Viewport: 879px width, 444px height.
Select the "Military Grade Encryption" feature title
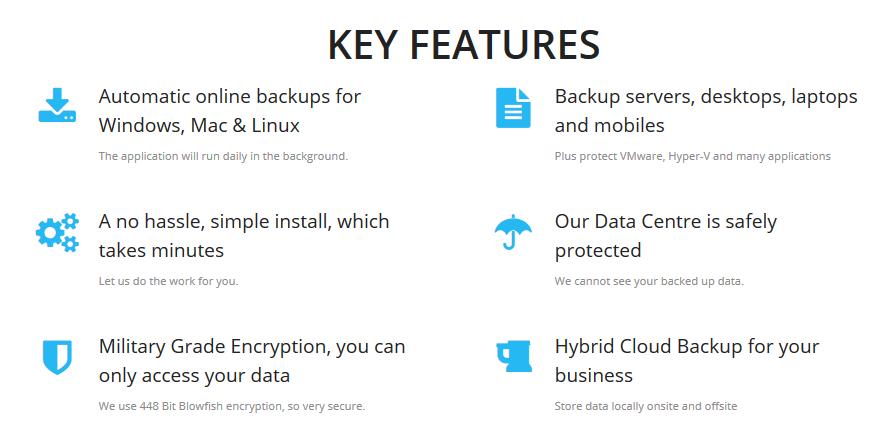(252, 360)
